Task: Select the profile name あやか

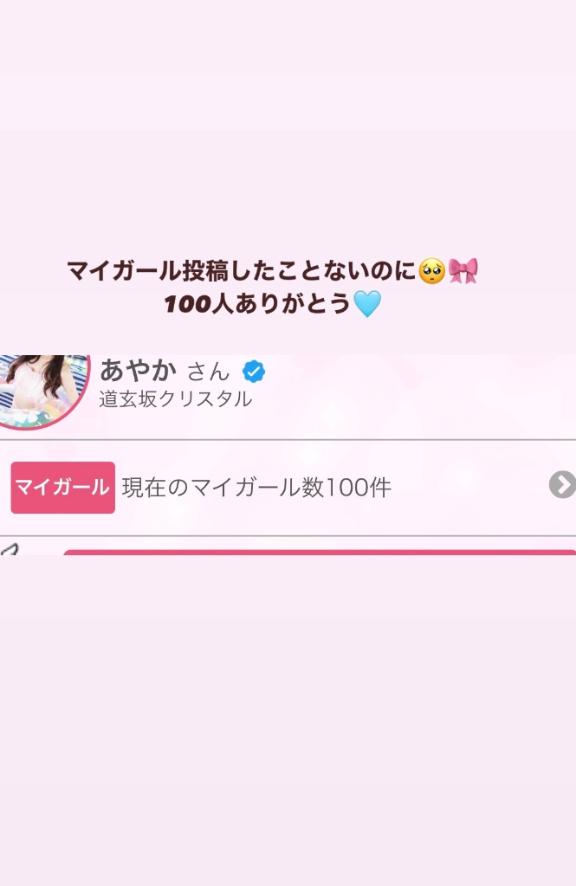Action: 138,371
